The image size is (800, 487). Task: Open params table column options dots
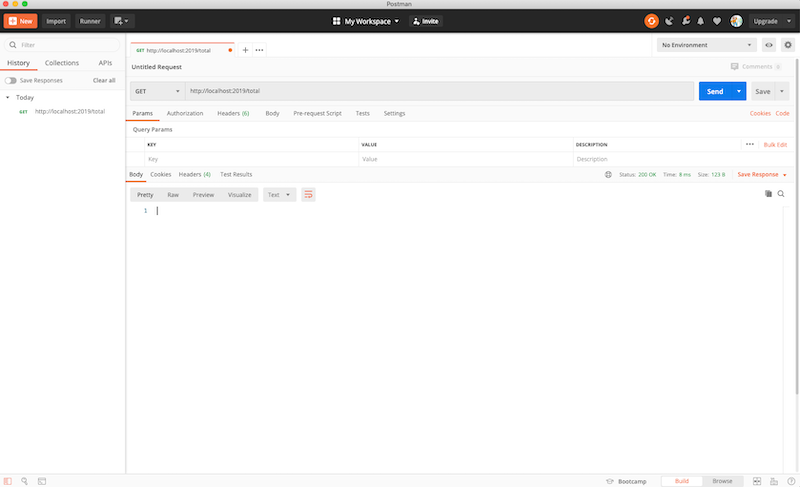point(749,144)
